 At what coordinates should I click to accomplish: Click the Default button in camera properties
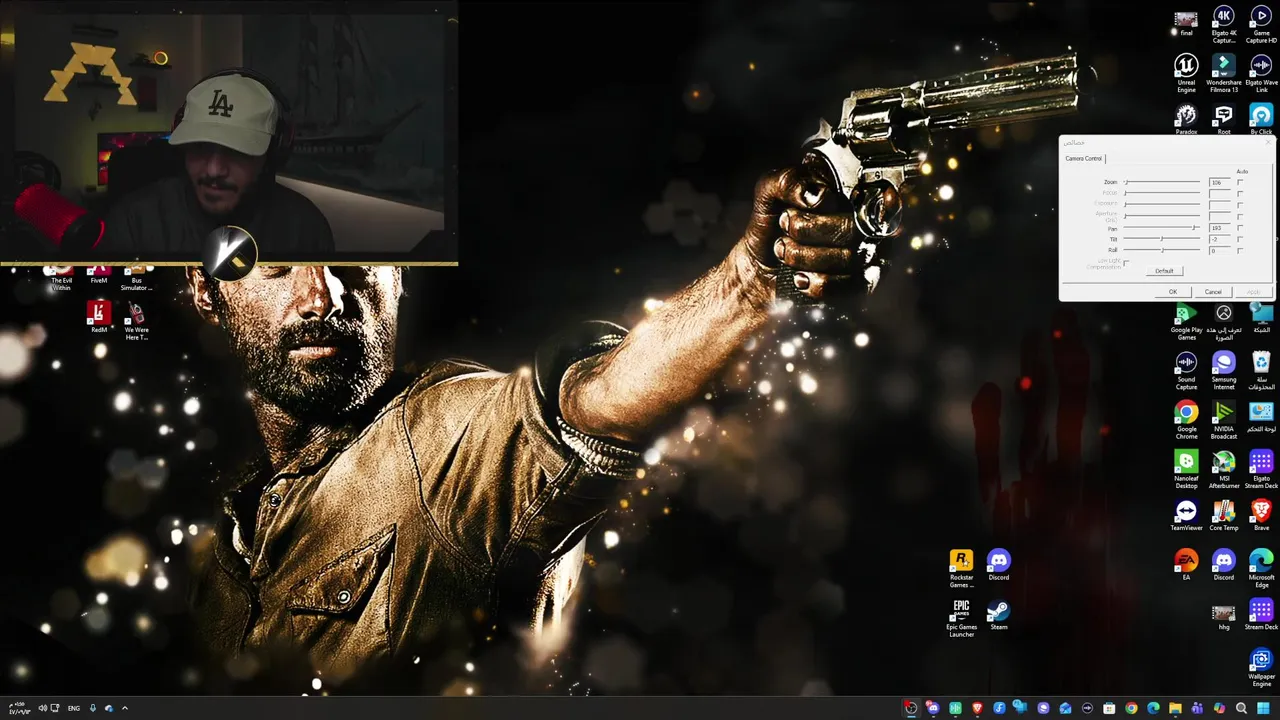point(1164,271)
